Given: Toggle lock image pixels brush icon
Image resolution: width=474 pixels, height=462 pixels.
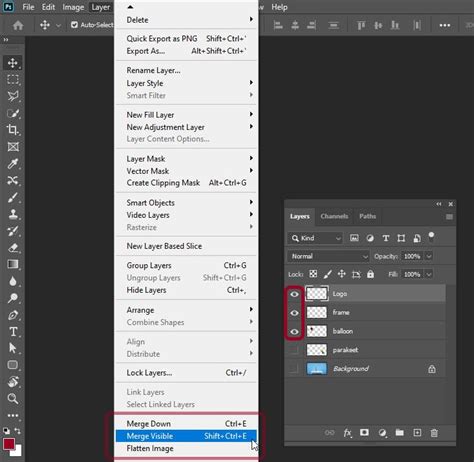Looking at the screenshot, I should (328, 274).
